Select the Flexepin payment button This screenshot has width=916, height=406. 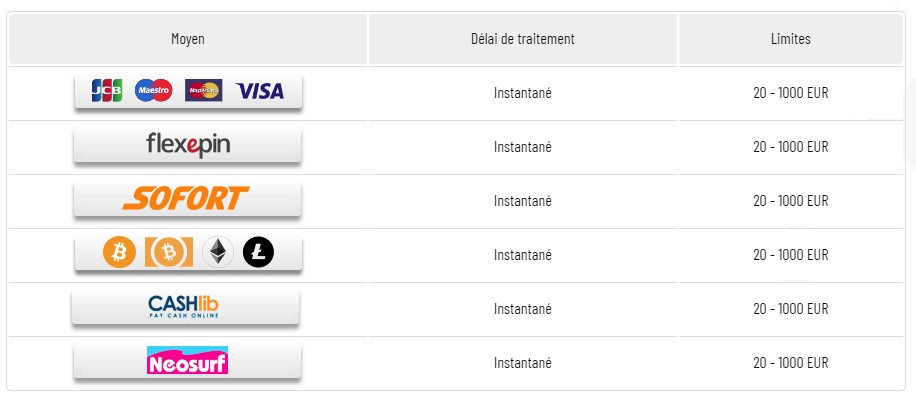point(188,146)
